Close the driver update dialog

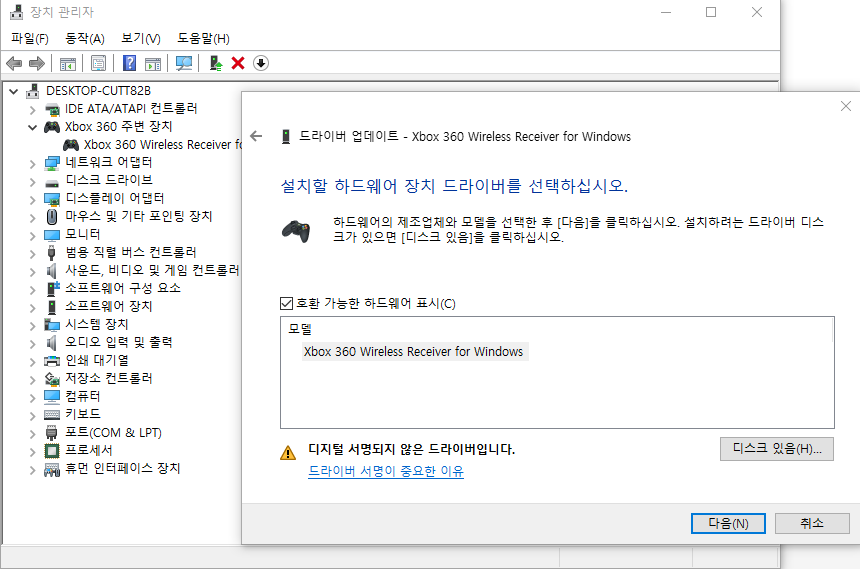pyautogui.click(x=846, y=106)
